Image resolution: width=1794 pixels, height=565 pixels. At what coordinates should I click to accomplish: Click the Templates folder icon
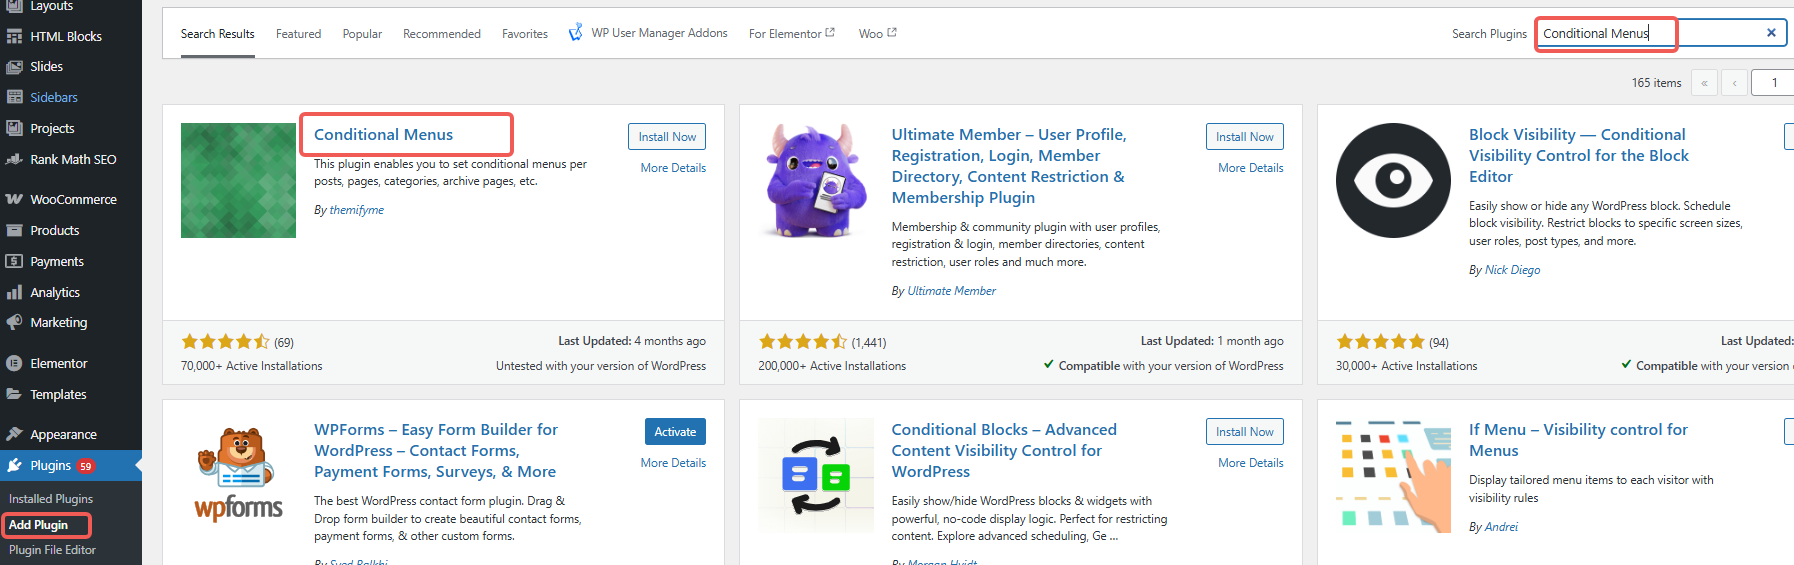point(14,394)
